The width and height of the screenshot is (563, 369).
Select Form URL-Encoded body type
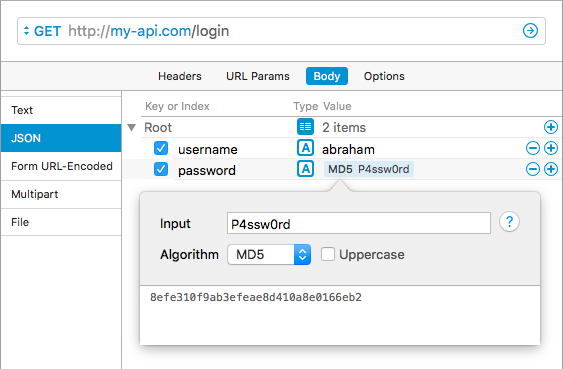[61, 166]
